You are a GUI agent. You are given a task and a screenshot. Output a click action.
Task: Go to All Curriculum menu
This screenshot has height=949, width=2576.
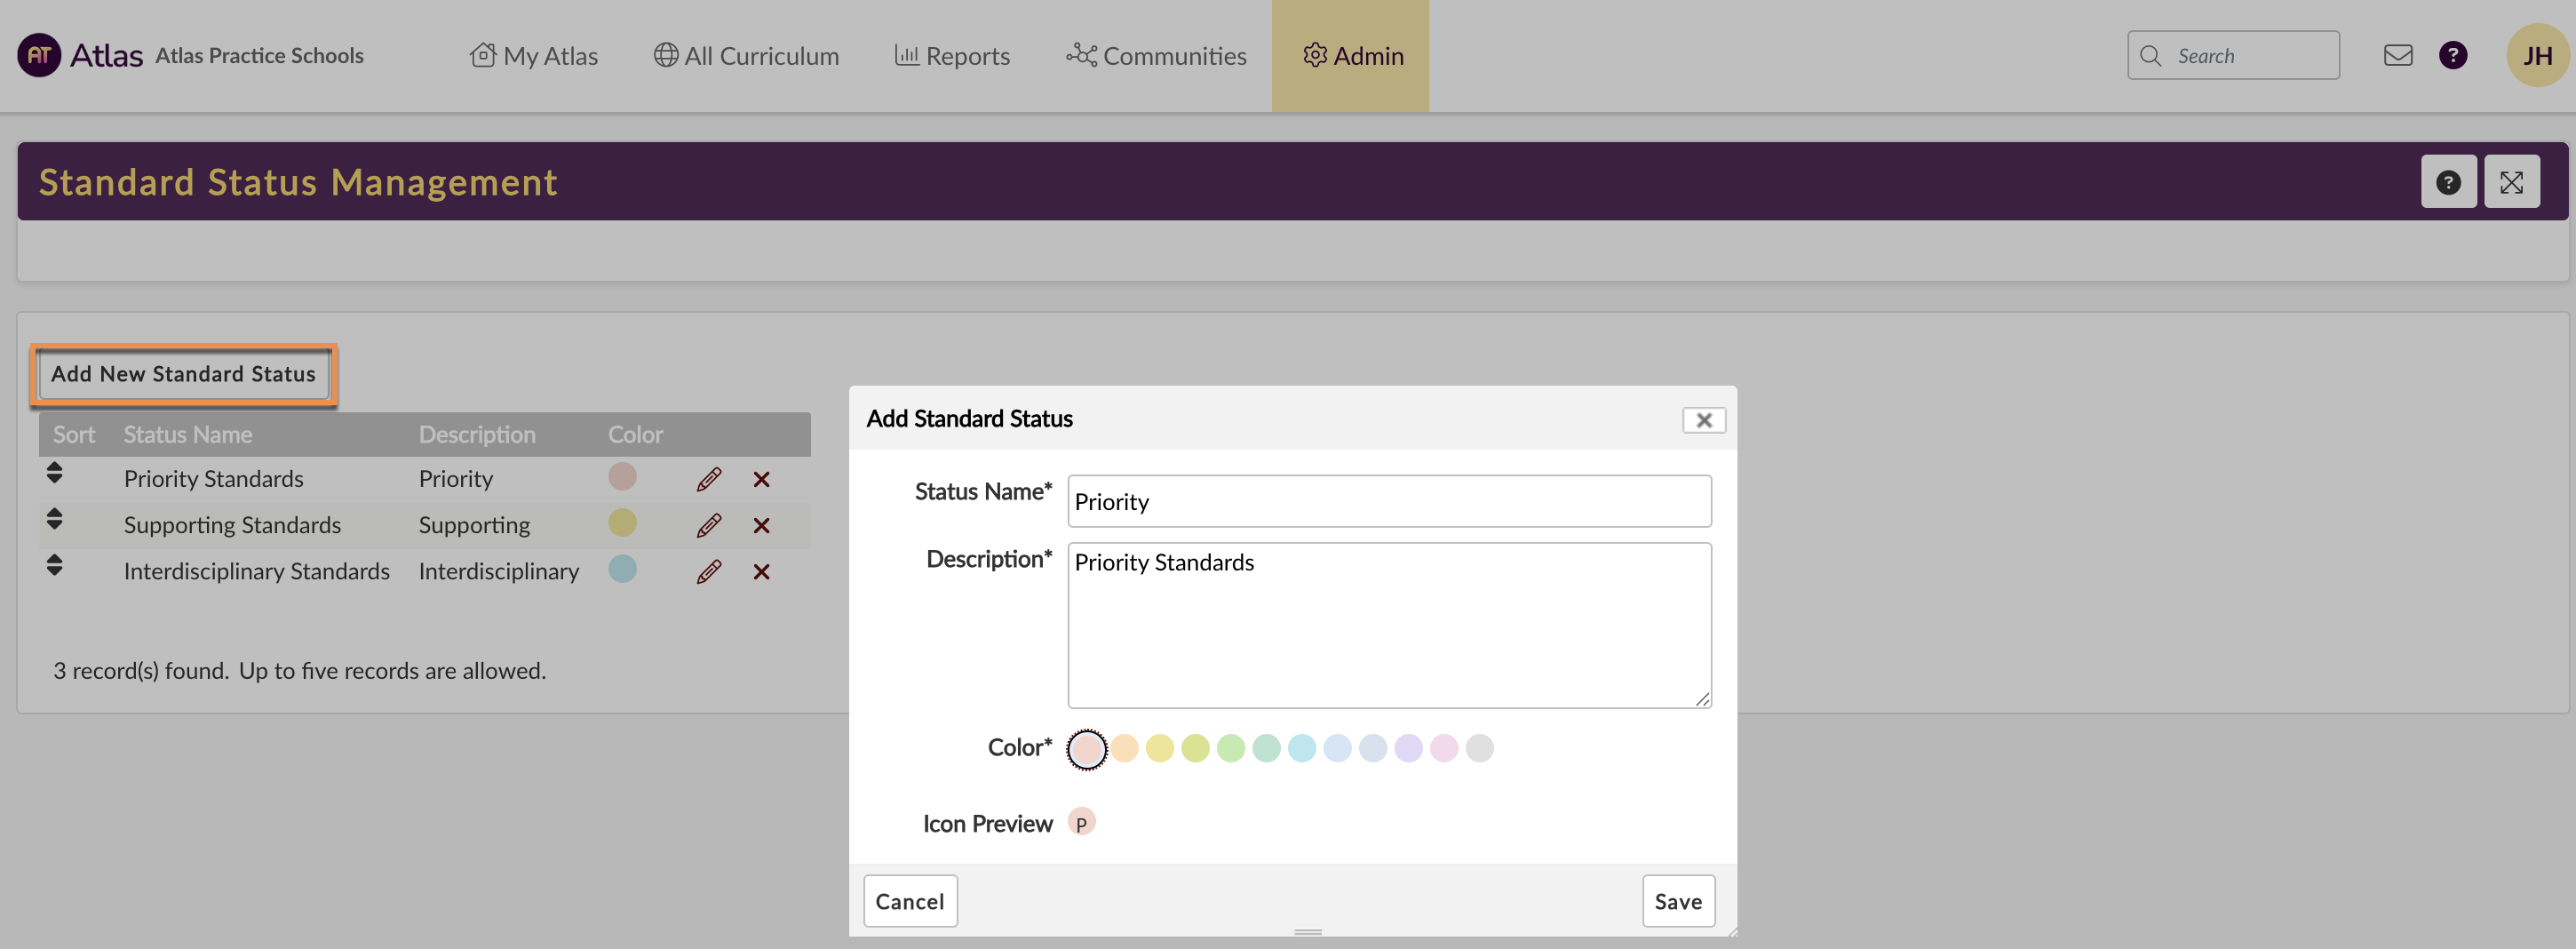click(746, 55)
